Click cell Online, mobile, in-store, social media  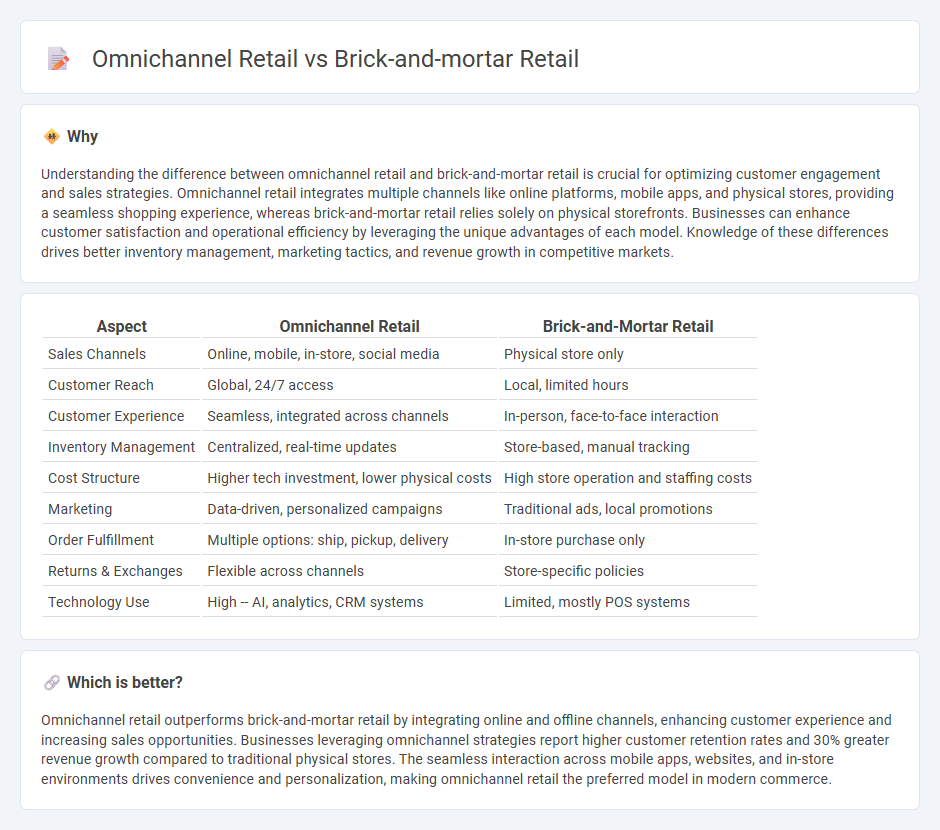[x=323, y=354]
